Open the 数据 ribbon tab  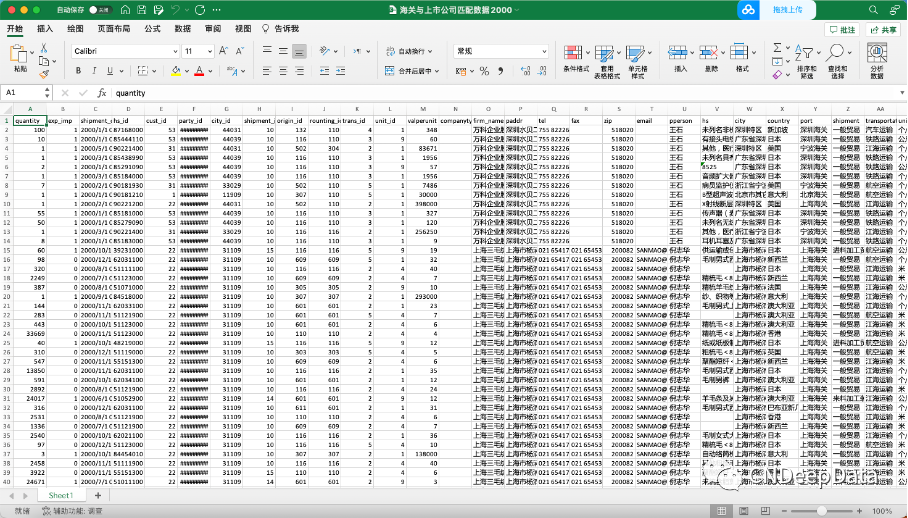[x=182, y=28]
